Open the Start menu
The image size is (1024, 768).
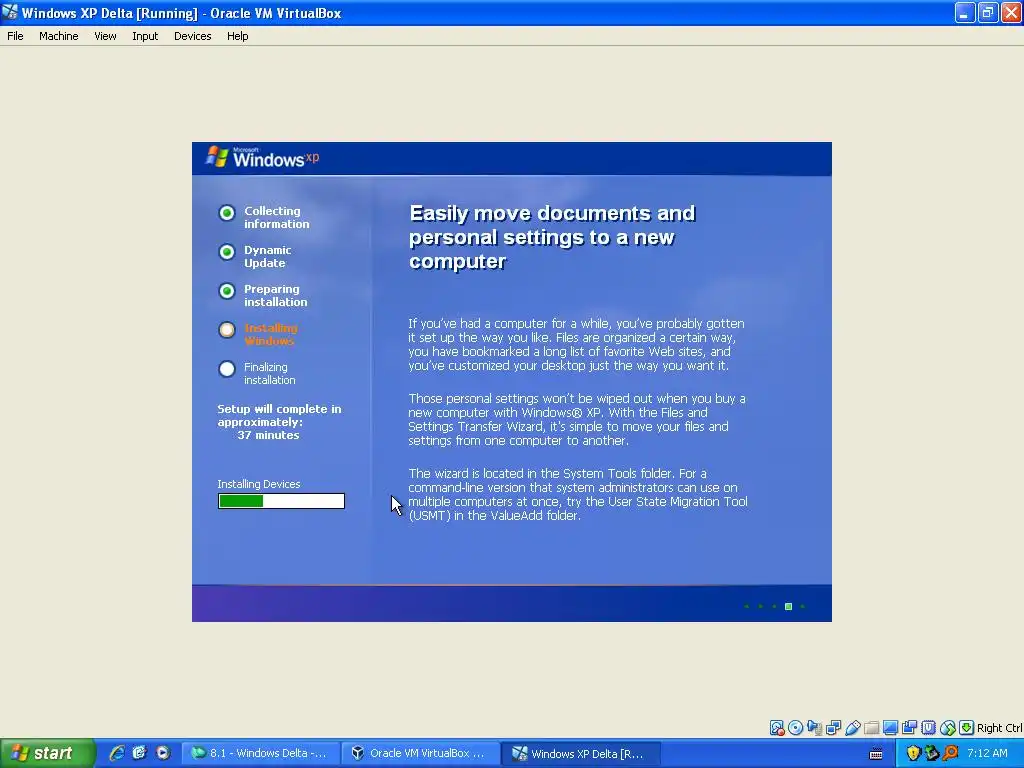click(48, 753)
